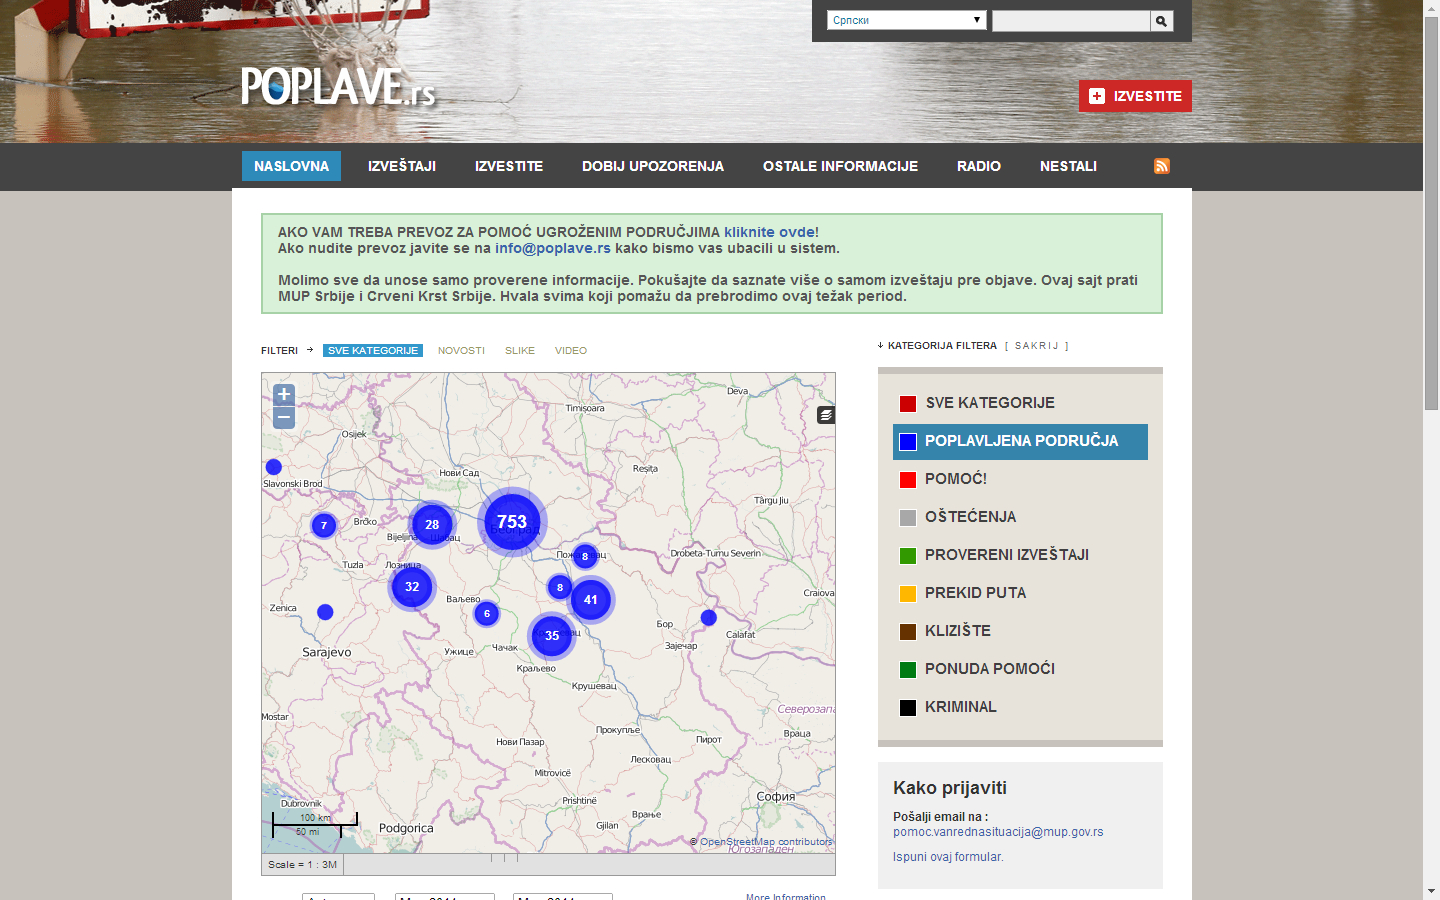Select the PONUDA POMOĆI category

(1020, 669)
